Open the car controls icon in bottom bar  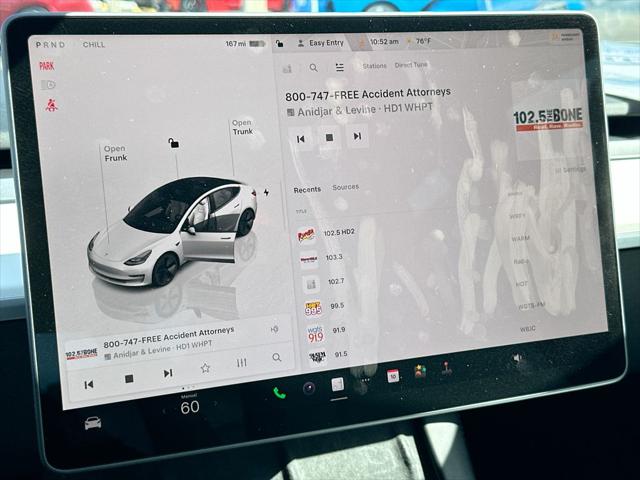93,423
